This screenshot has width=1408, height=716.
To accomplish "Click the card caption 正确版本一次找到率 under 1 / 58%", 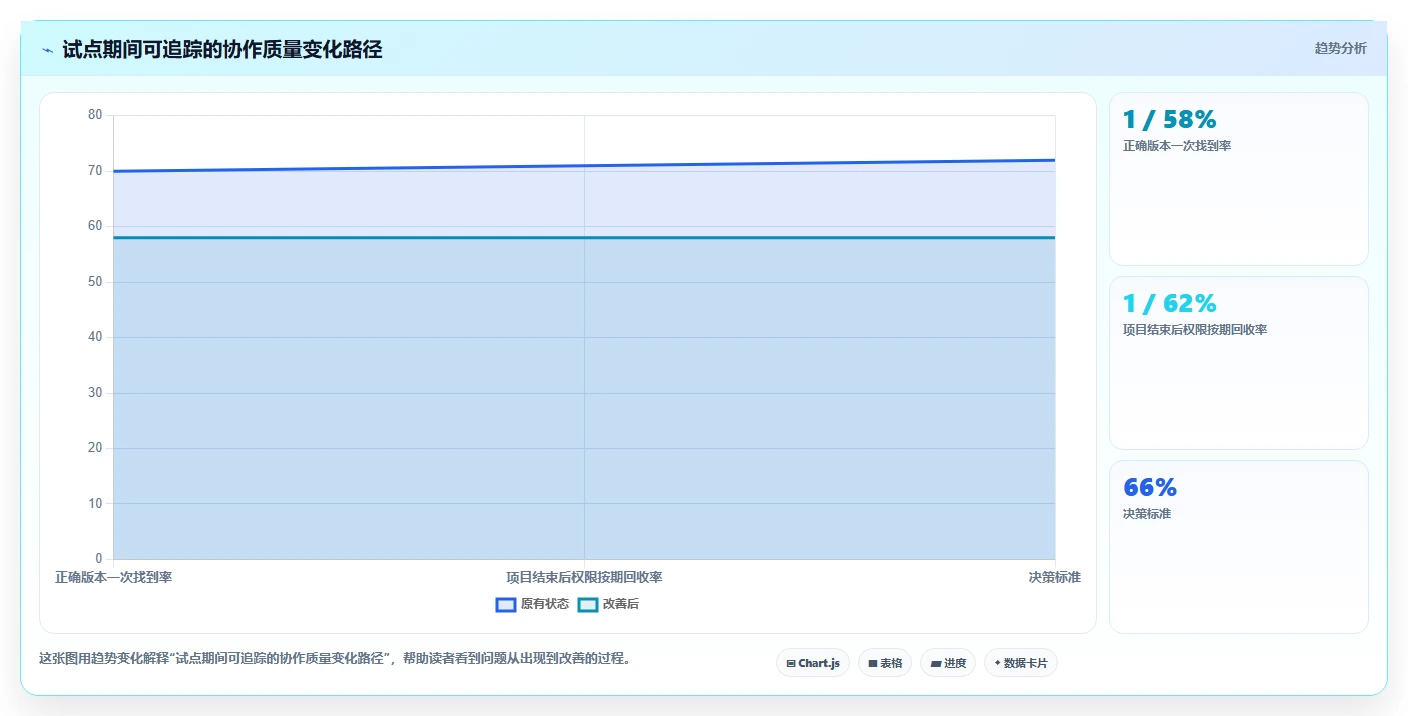I will (1177, 146).
